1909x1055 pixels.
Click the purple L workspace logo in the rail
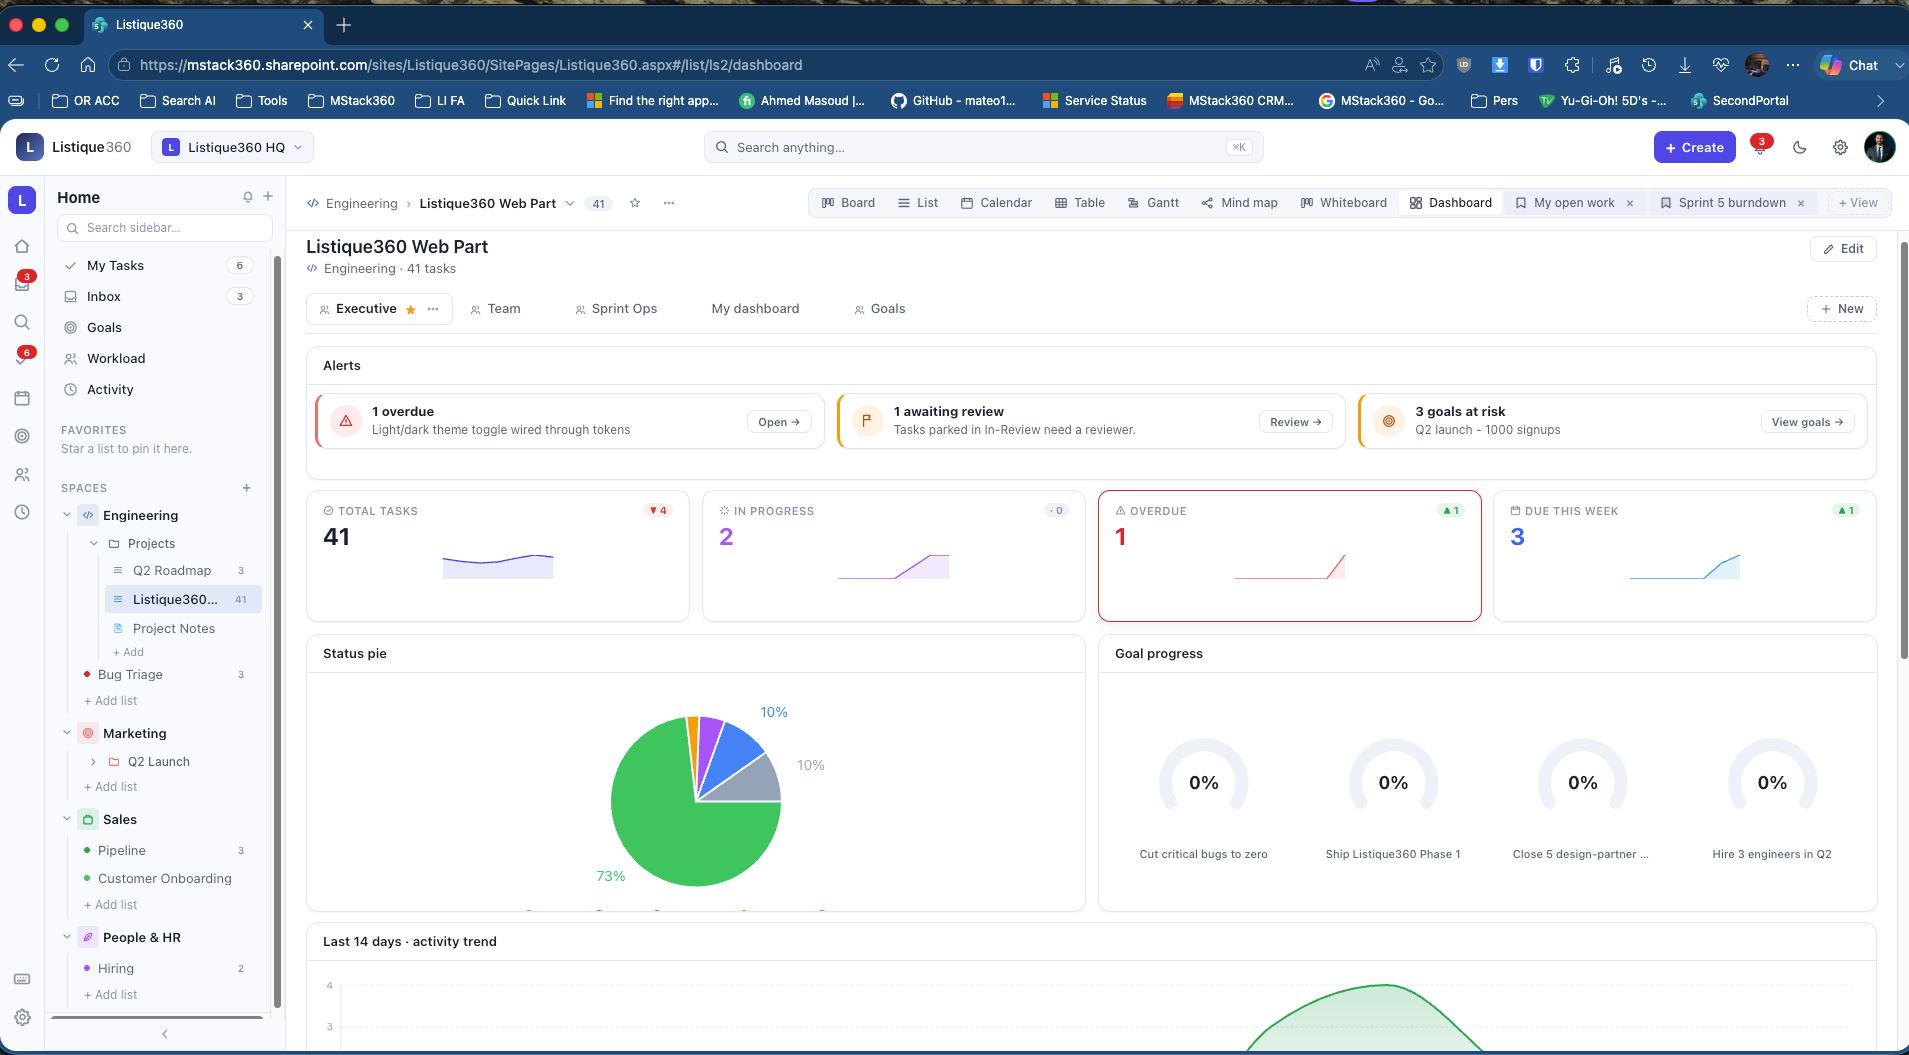coord(22,200)
